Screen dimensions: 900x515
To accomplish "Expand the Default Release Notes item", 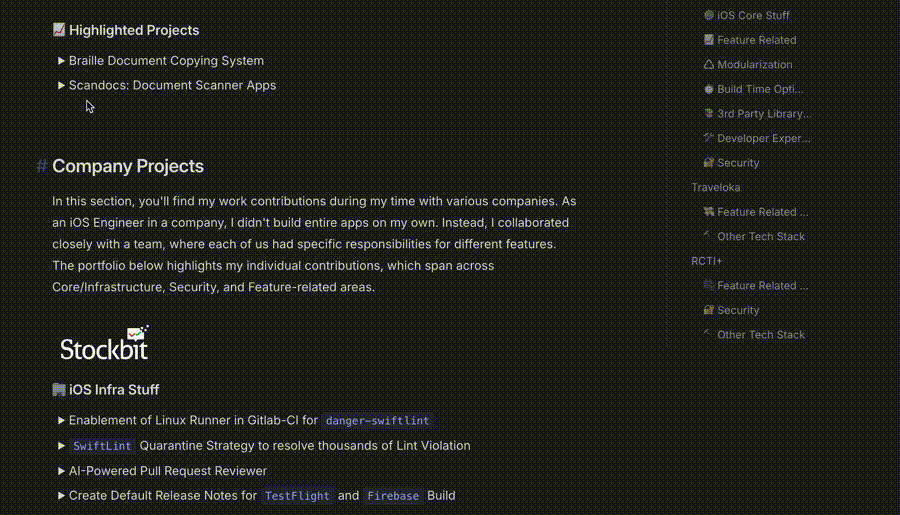I will (62, 496).
